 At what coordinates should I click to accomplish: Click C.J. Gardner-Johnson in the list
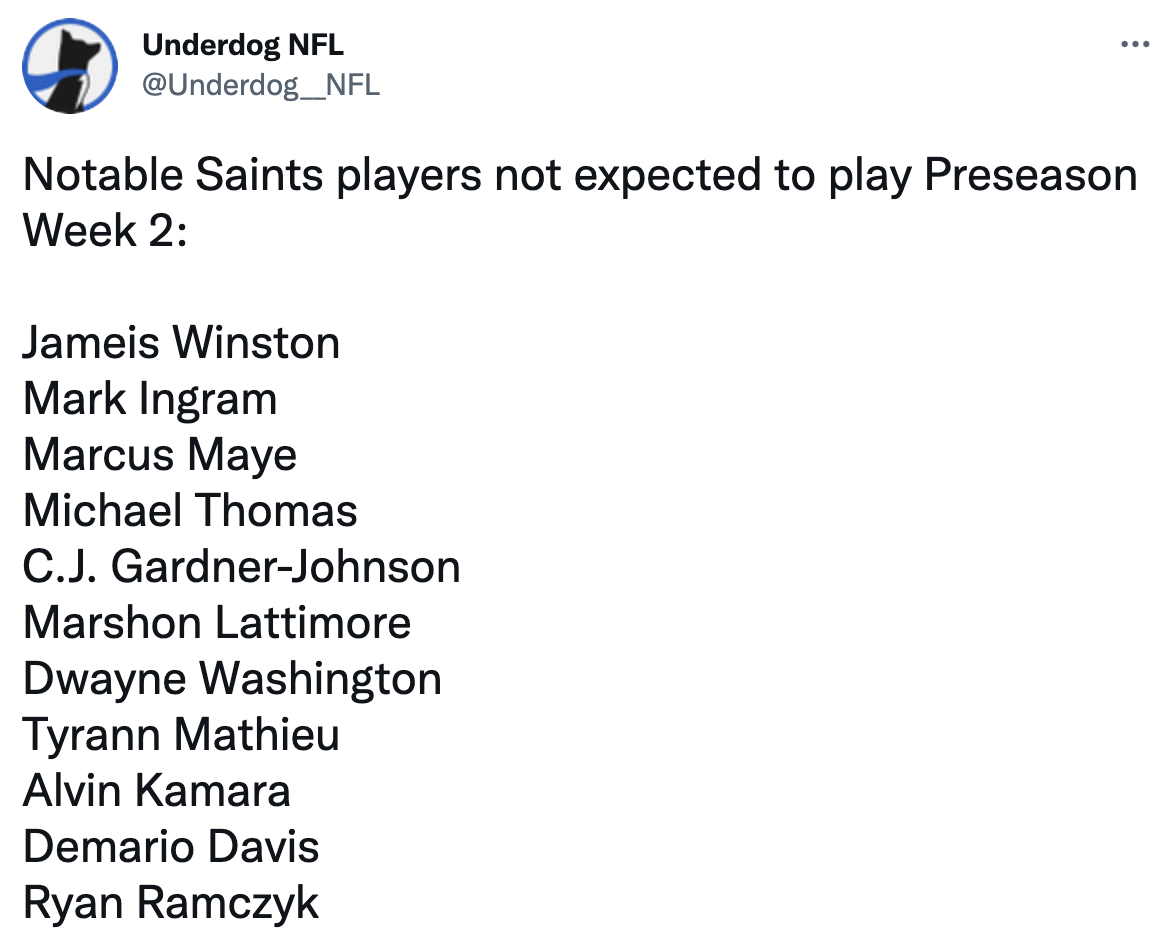click(241, 567)
